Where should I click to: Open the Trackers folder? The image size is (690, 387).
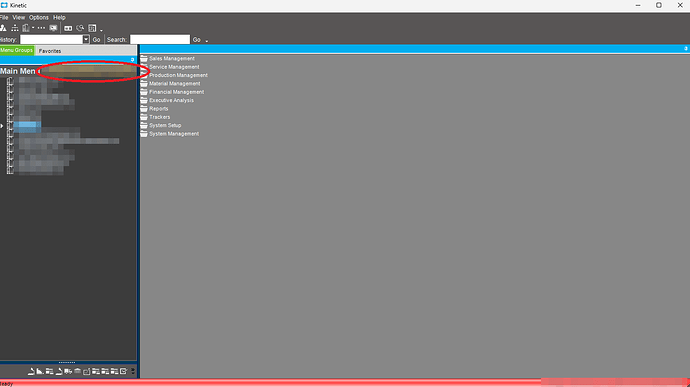(155, 117)
